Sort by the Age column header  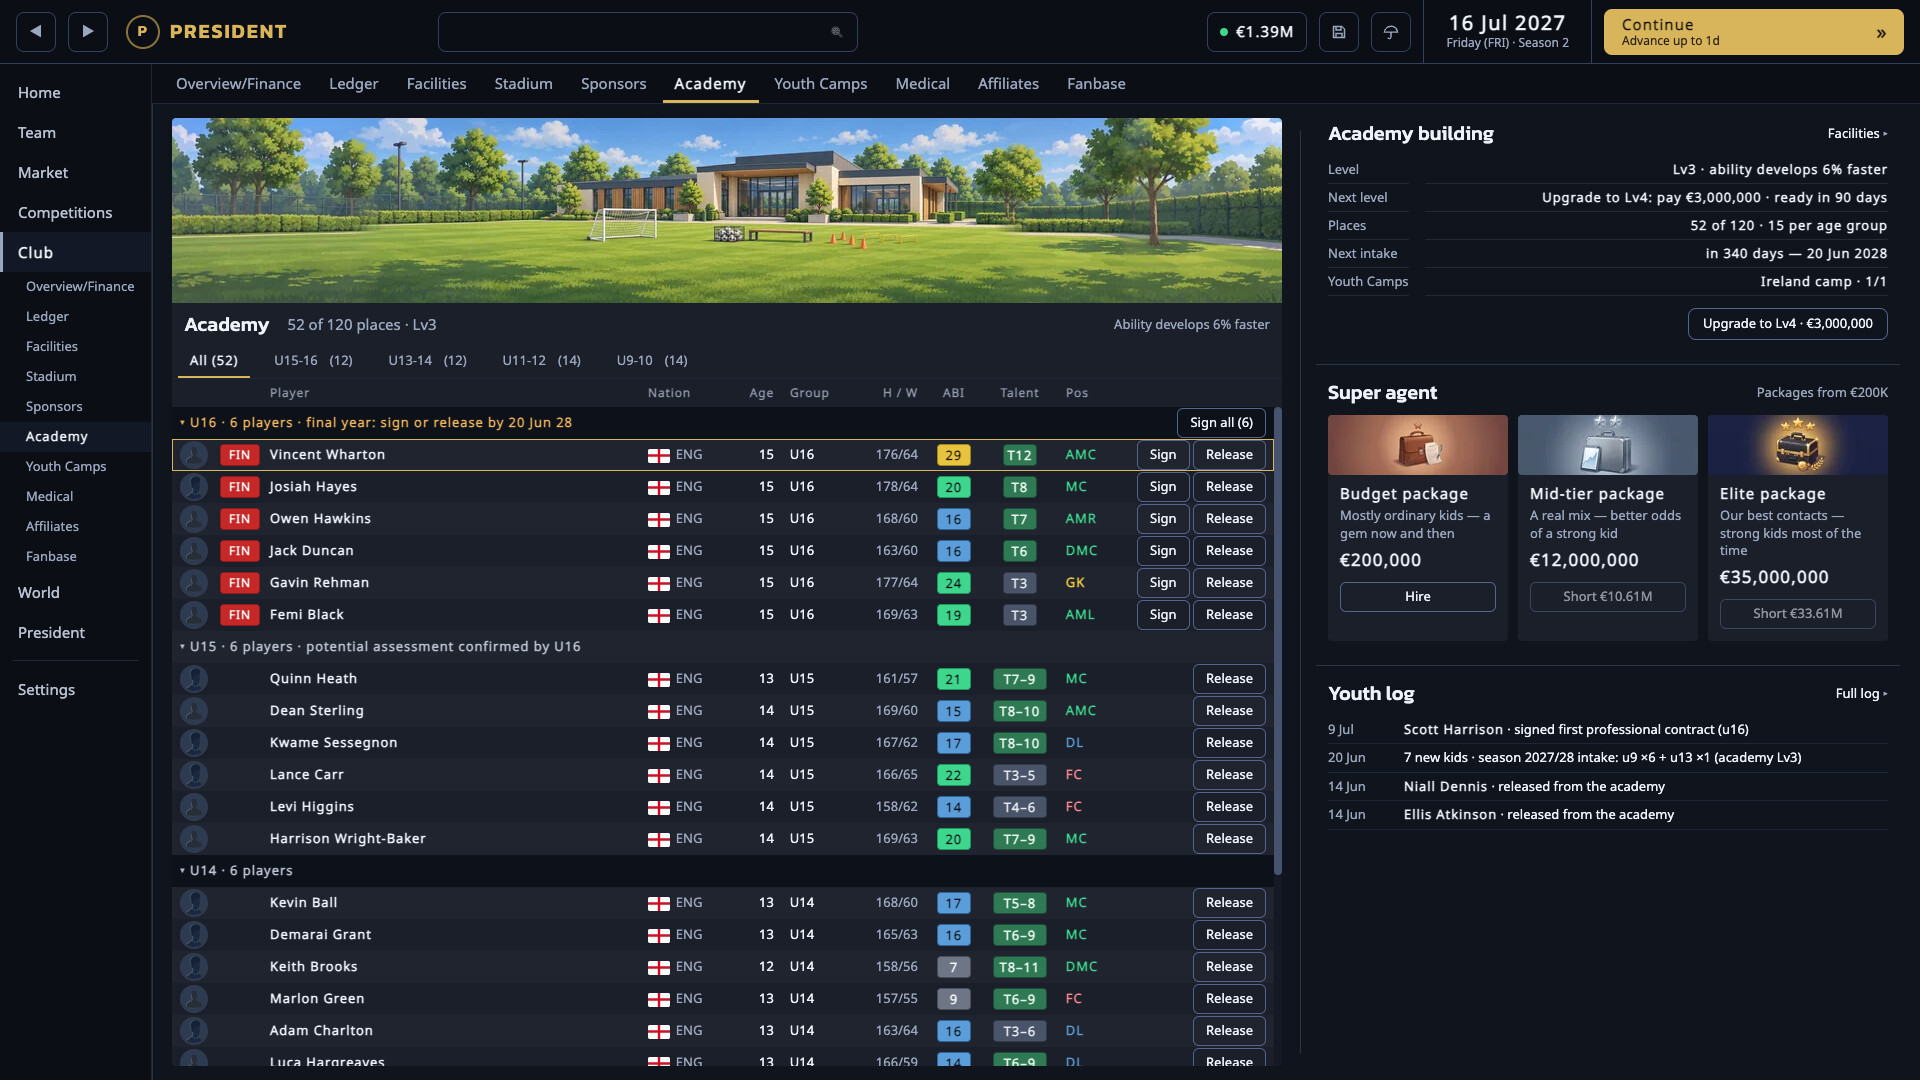tap(761, 393)
